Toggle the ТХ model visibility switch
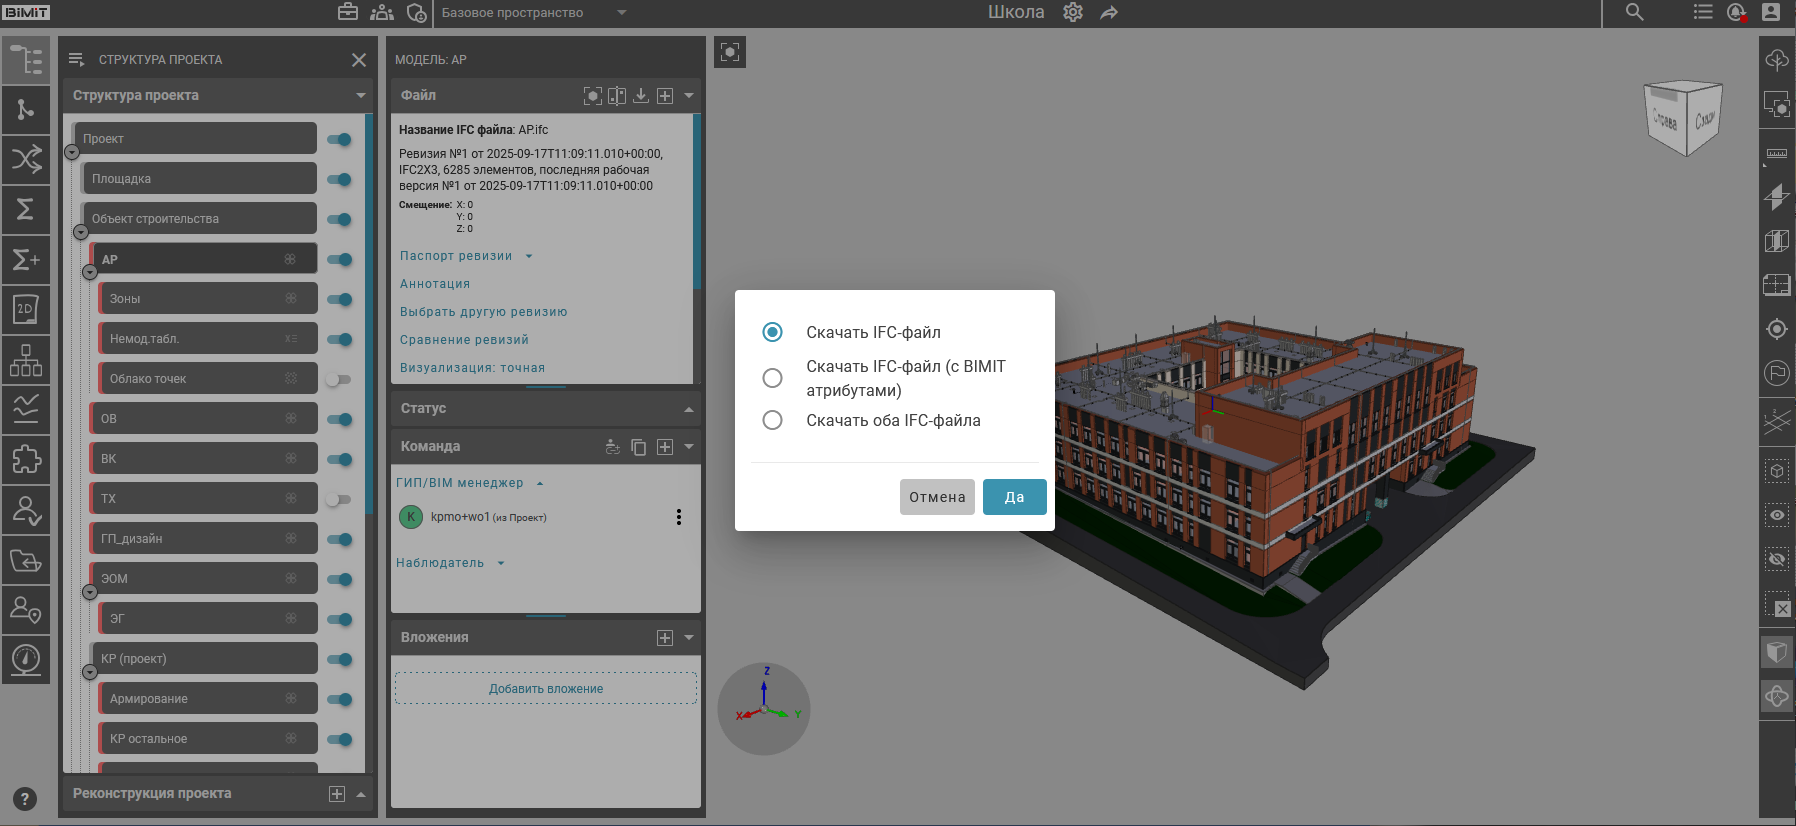1796x826 pixels. pos(339,499)
